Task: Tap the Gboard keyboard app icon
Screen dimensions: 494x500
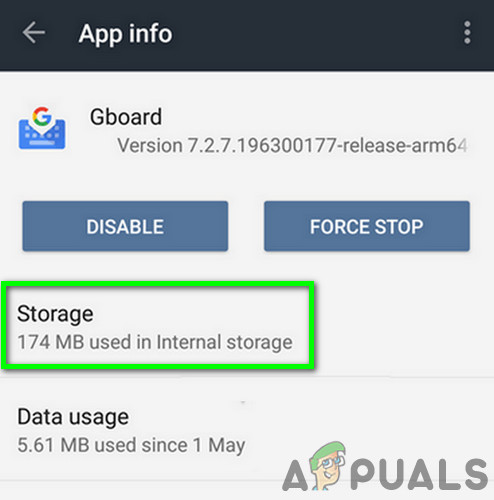Action: pyautogui.click(x=42, y=128)
